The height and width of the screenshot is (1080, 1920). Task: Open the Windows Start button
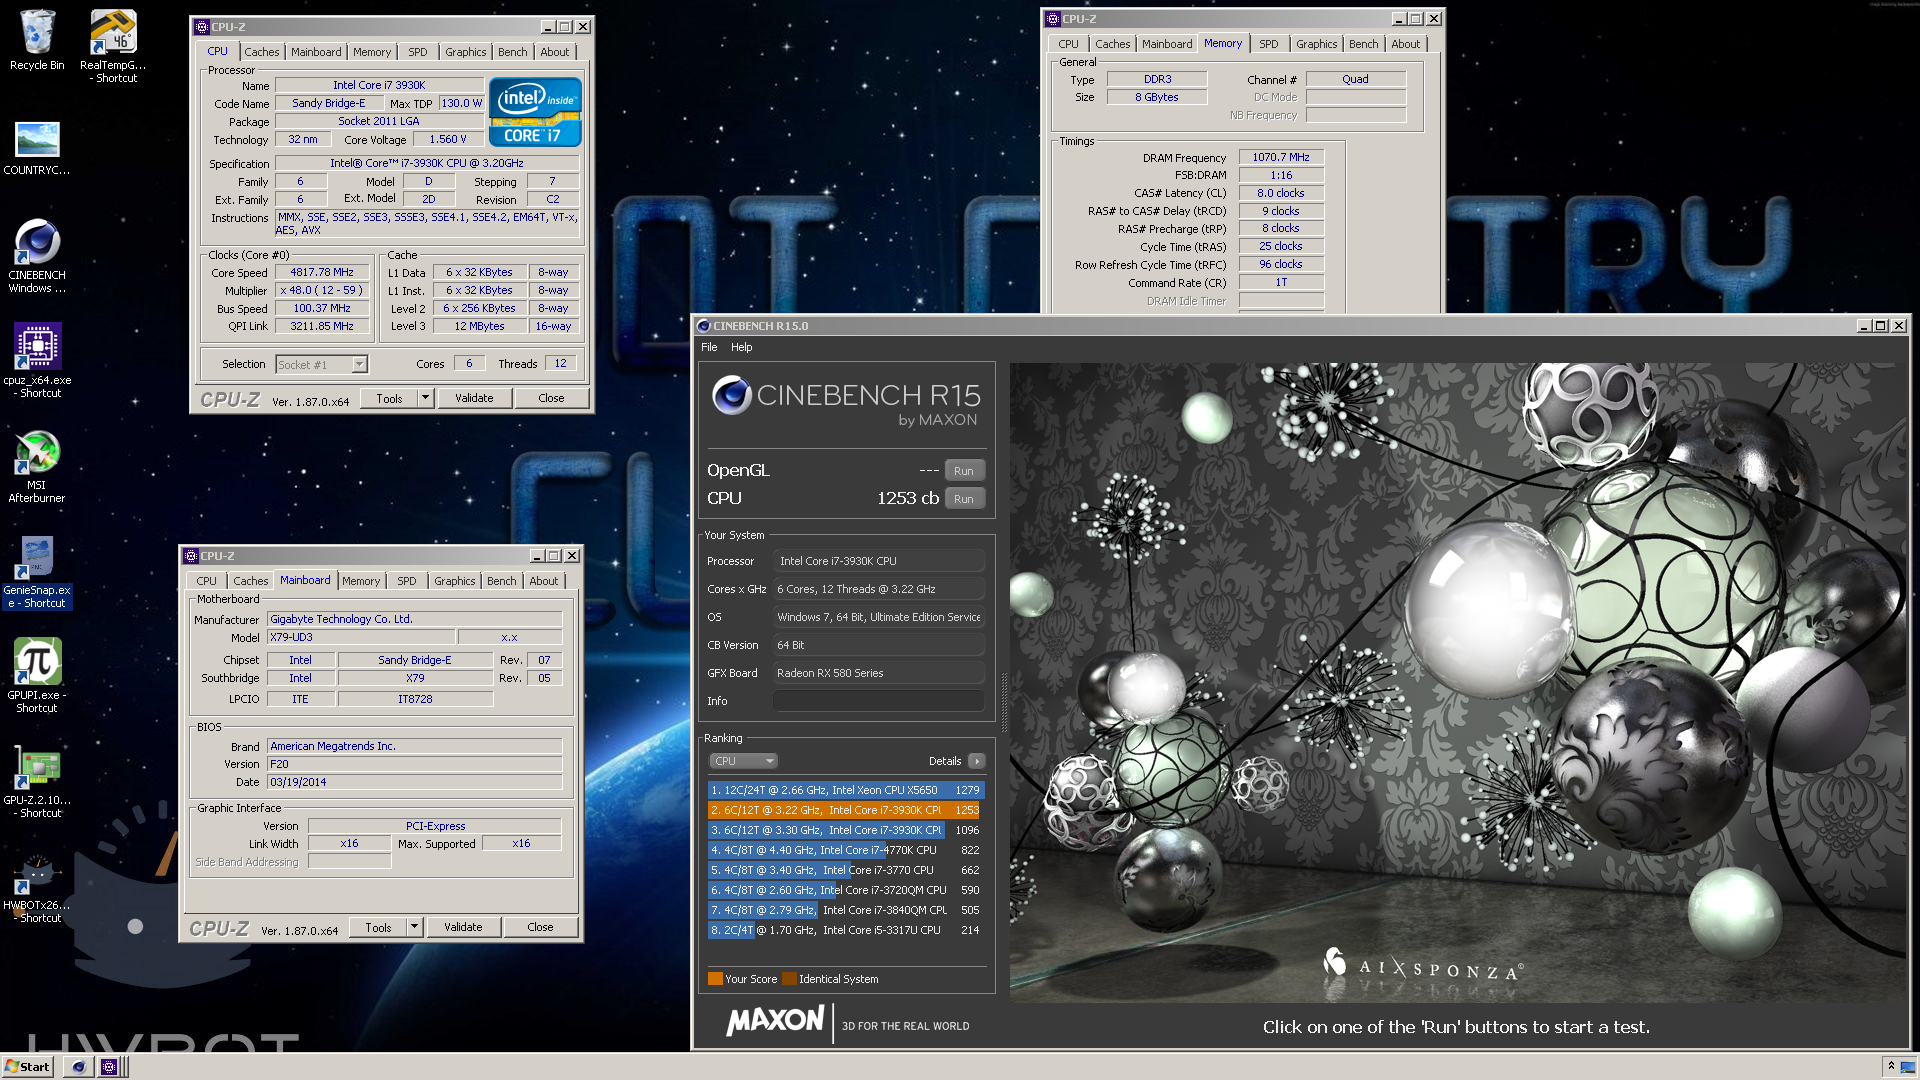pos(27,1067)
